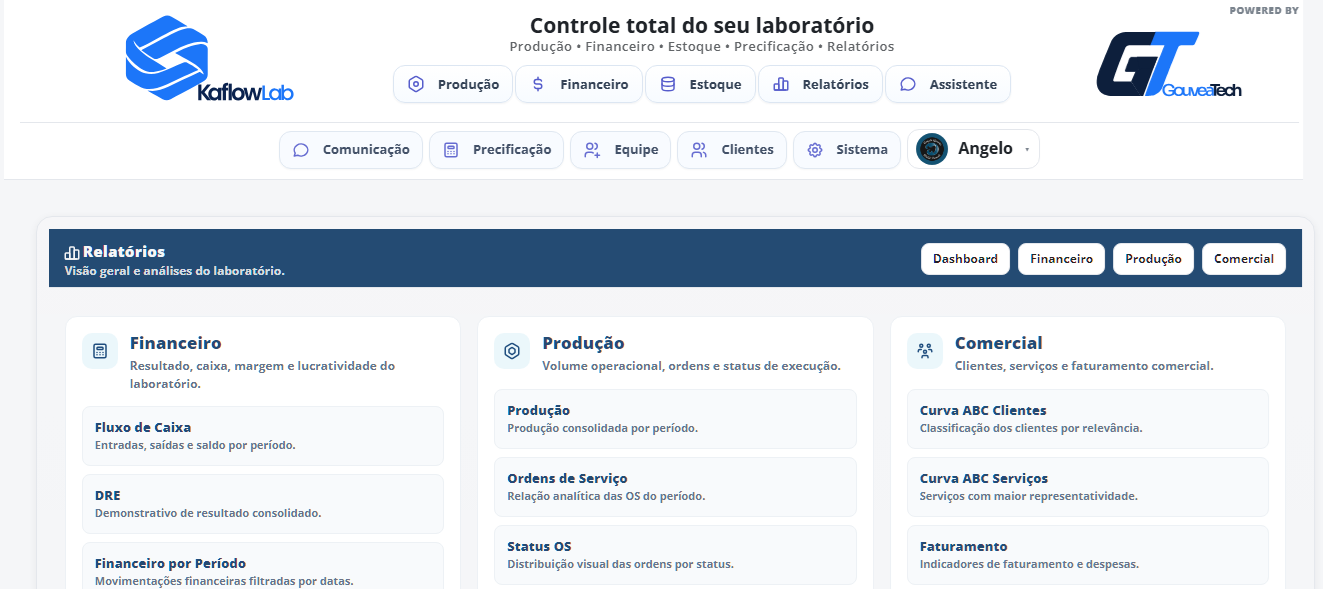Open the Assistente navigation item
The width and height of the screenshot is (1323, 589).
(x=948, y=85)
